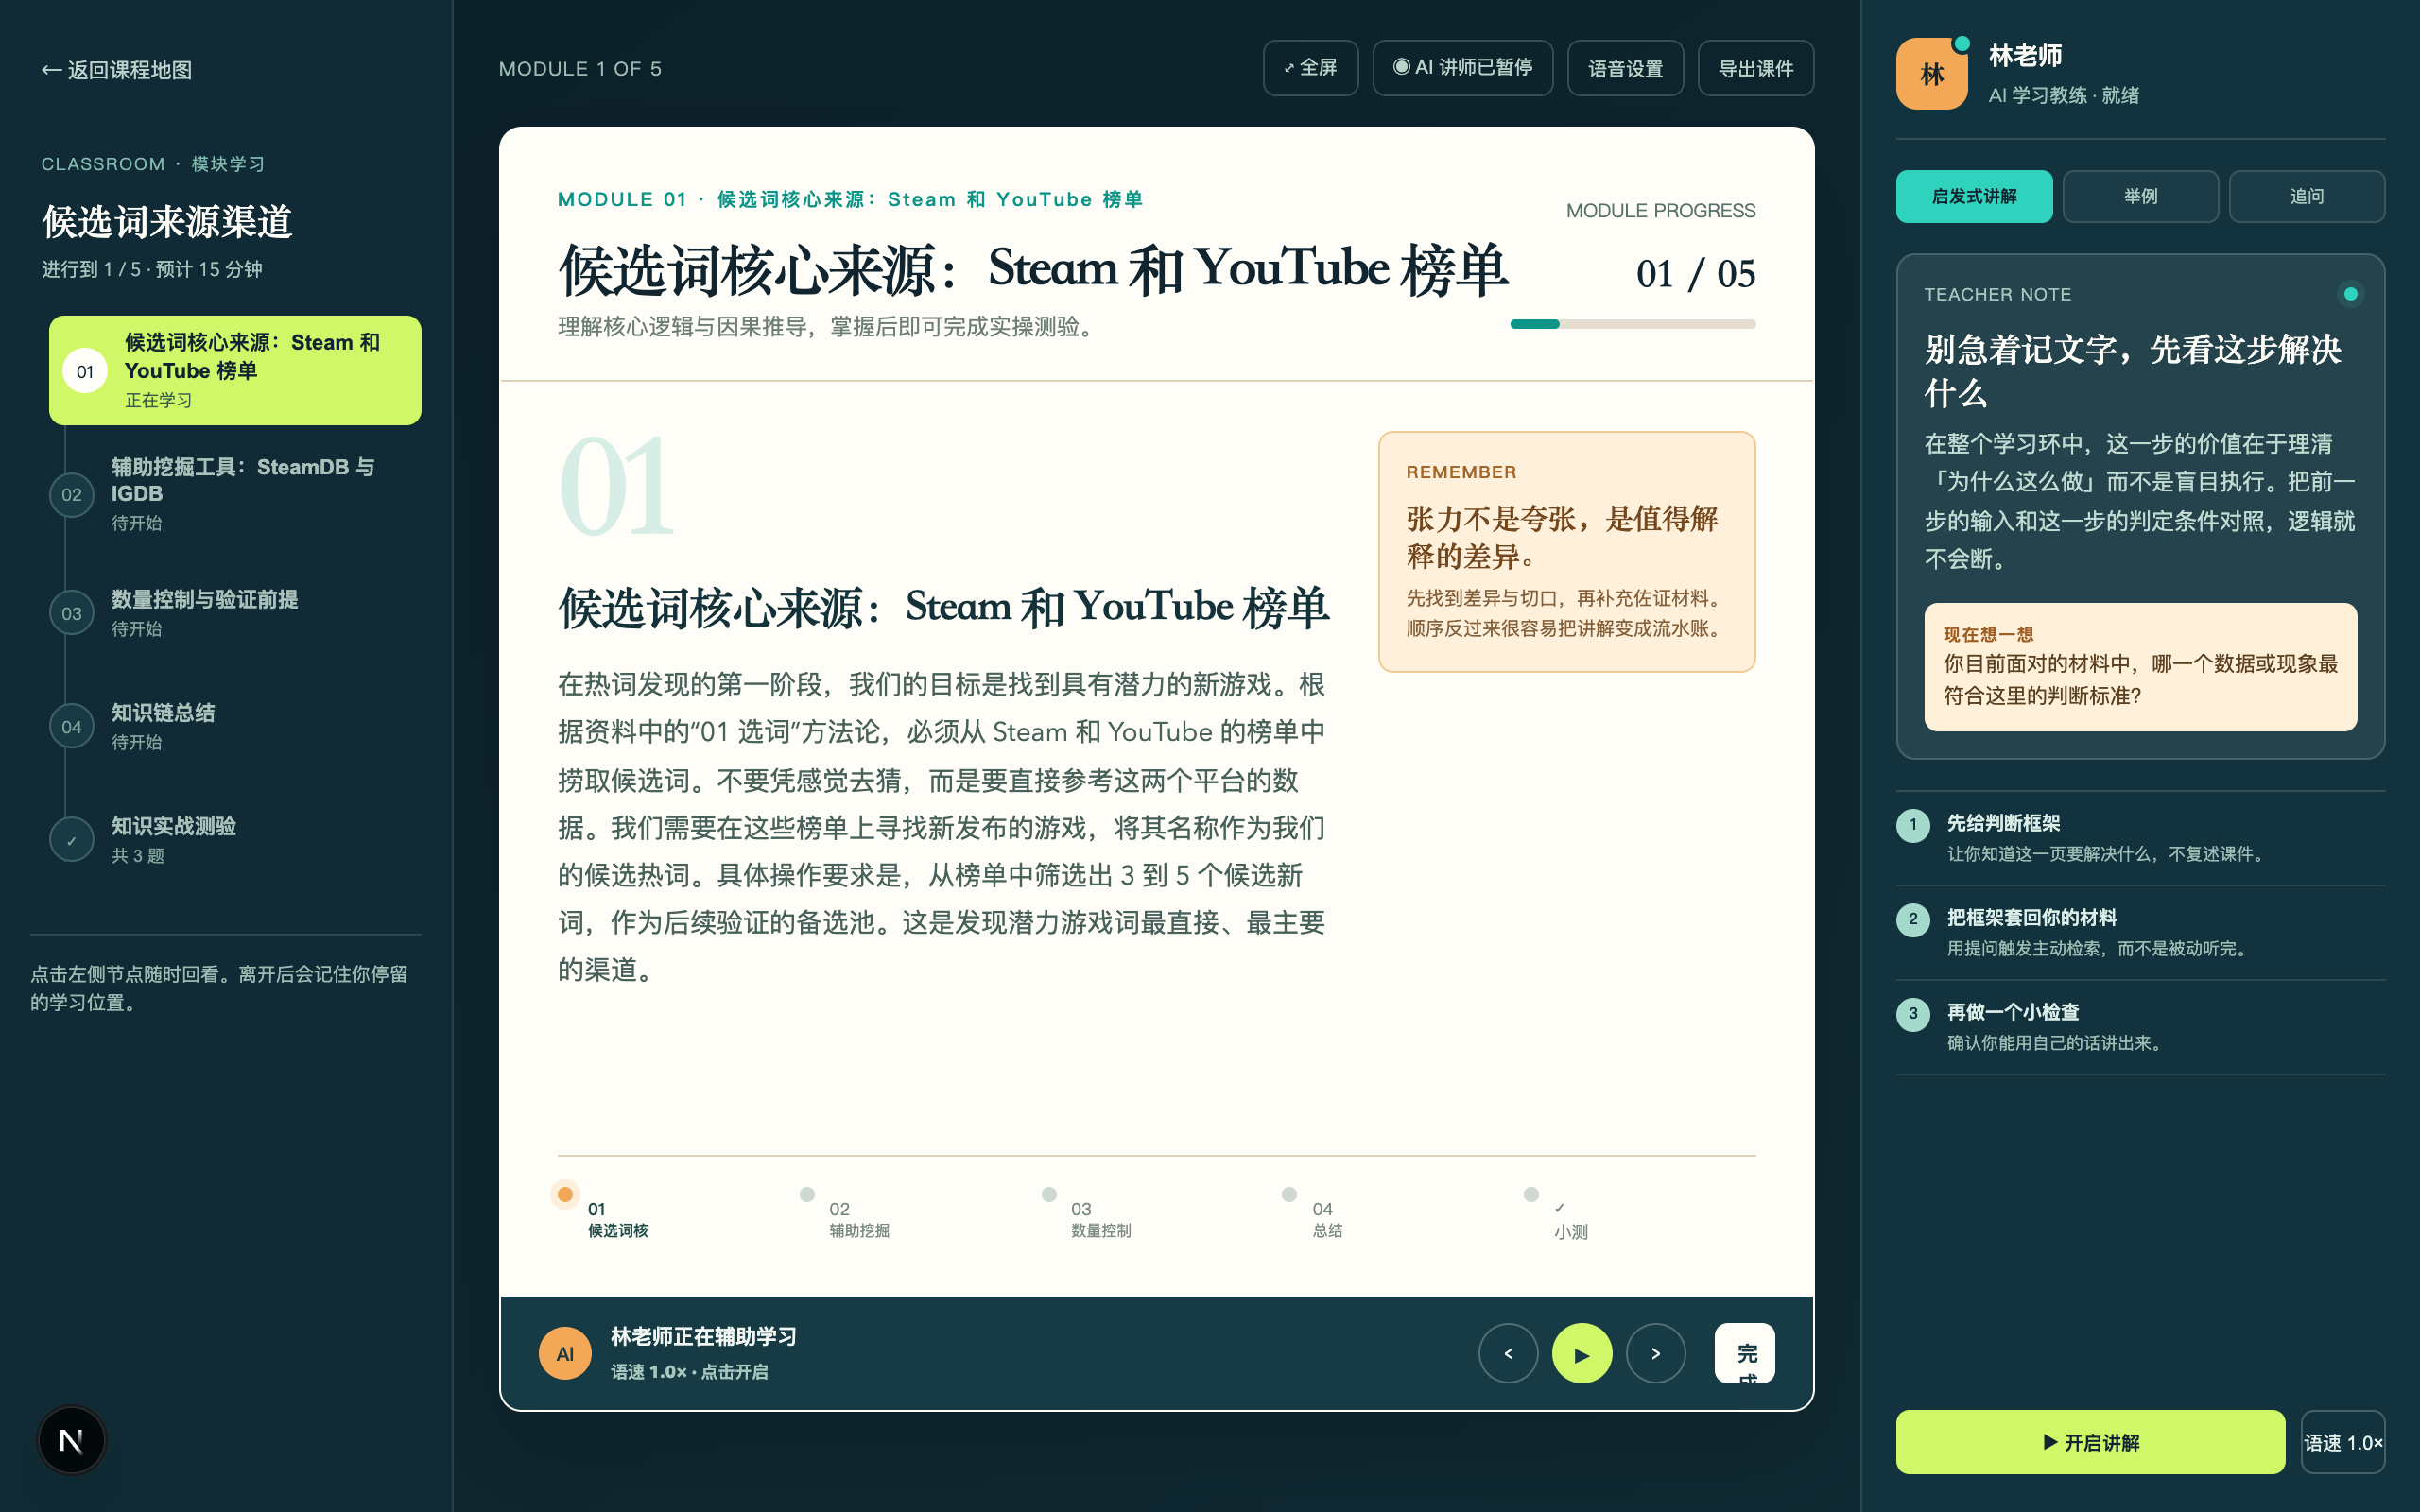This screenshot has height=1512, width=2420.
Task: Open 知识实战测验 quiz item
Action: tap(235, 840)
